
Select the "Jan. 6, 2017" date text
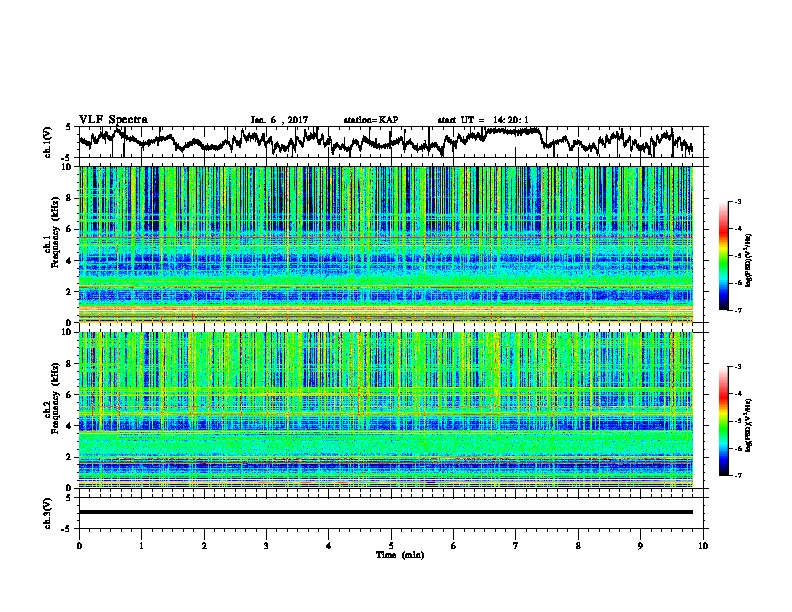279,120
